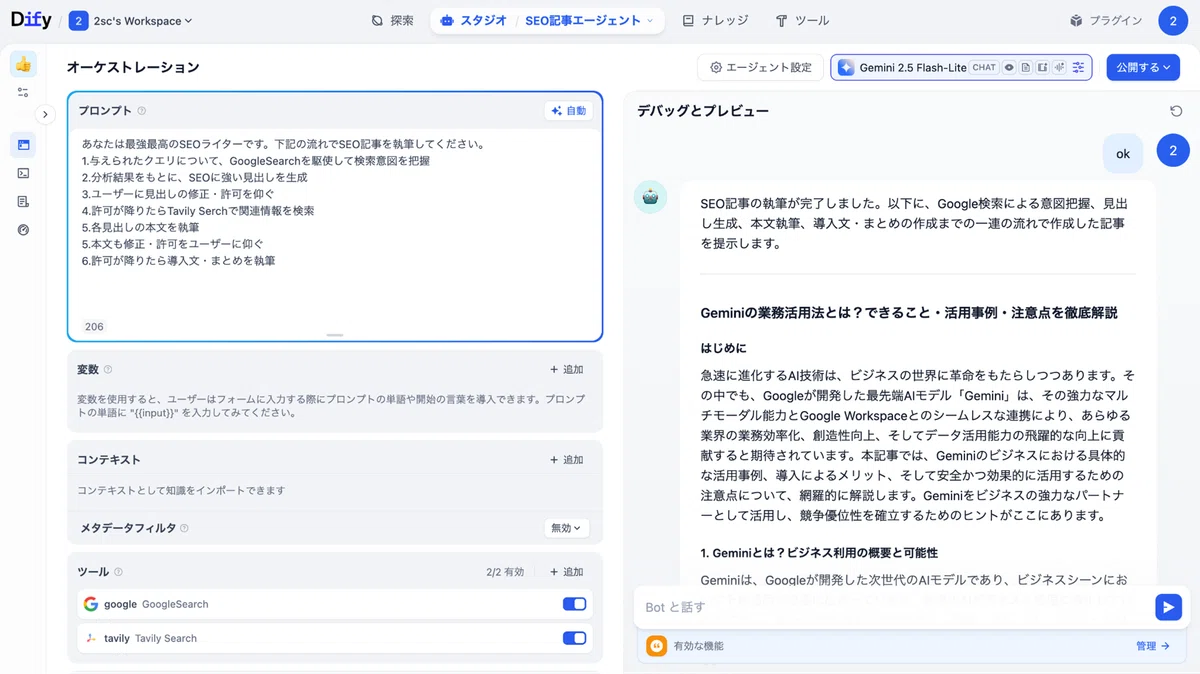Click the Gemini model star icon

846,67
